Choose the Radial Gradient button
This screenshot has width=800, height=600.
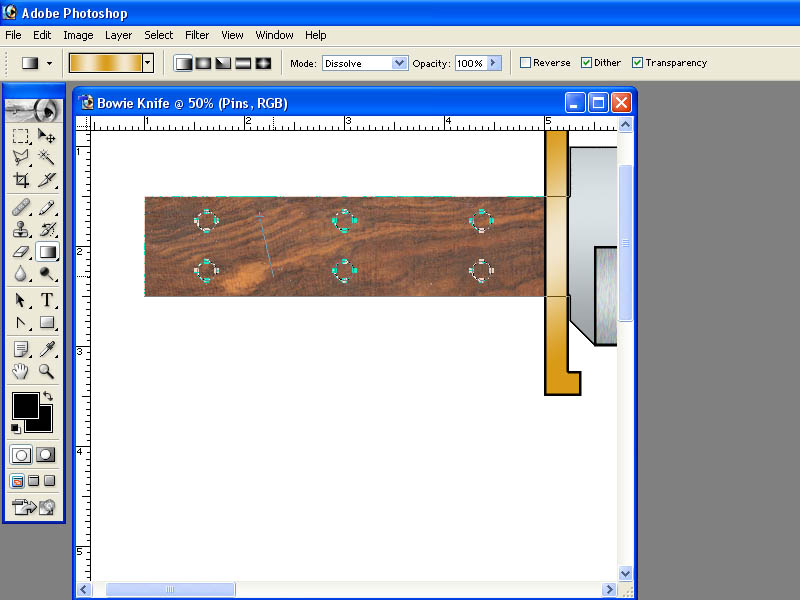(x=203, y=63)
